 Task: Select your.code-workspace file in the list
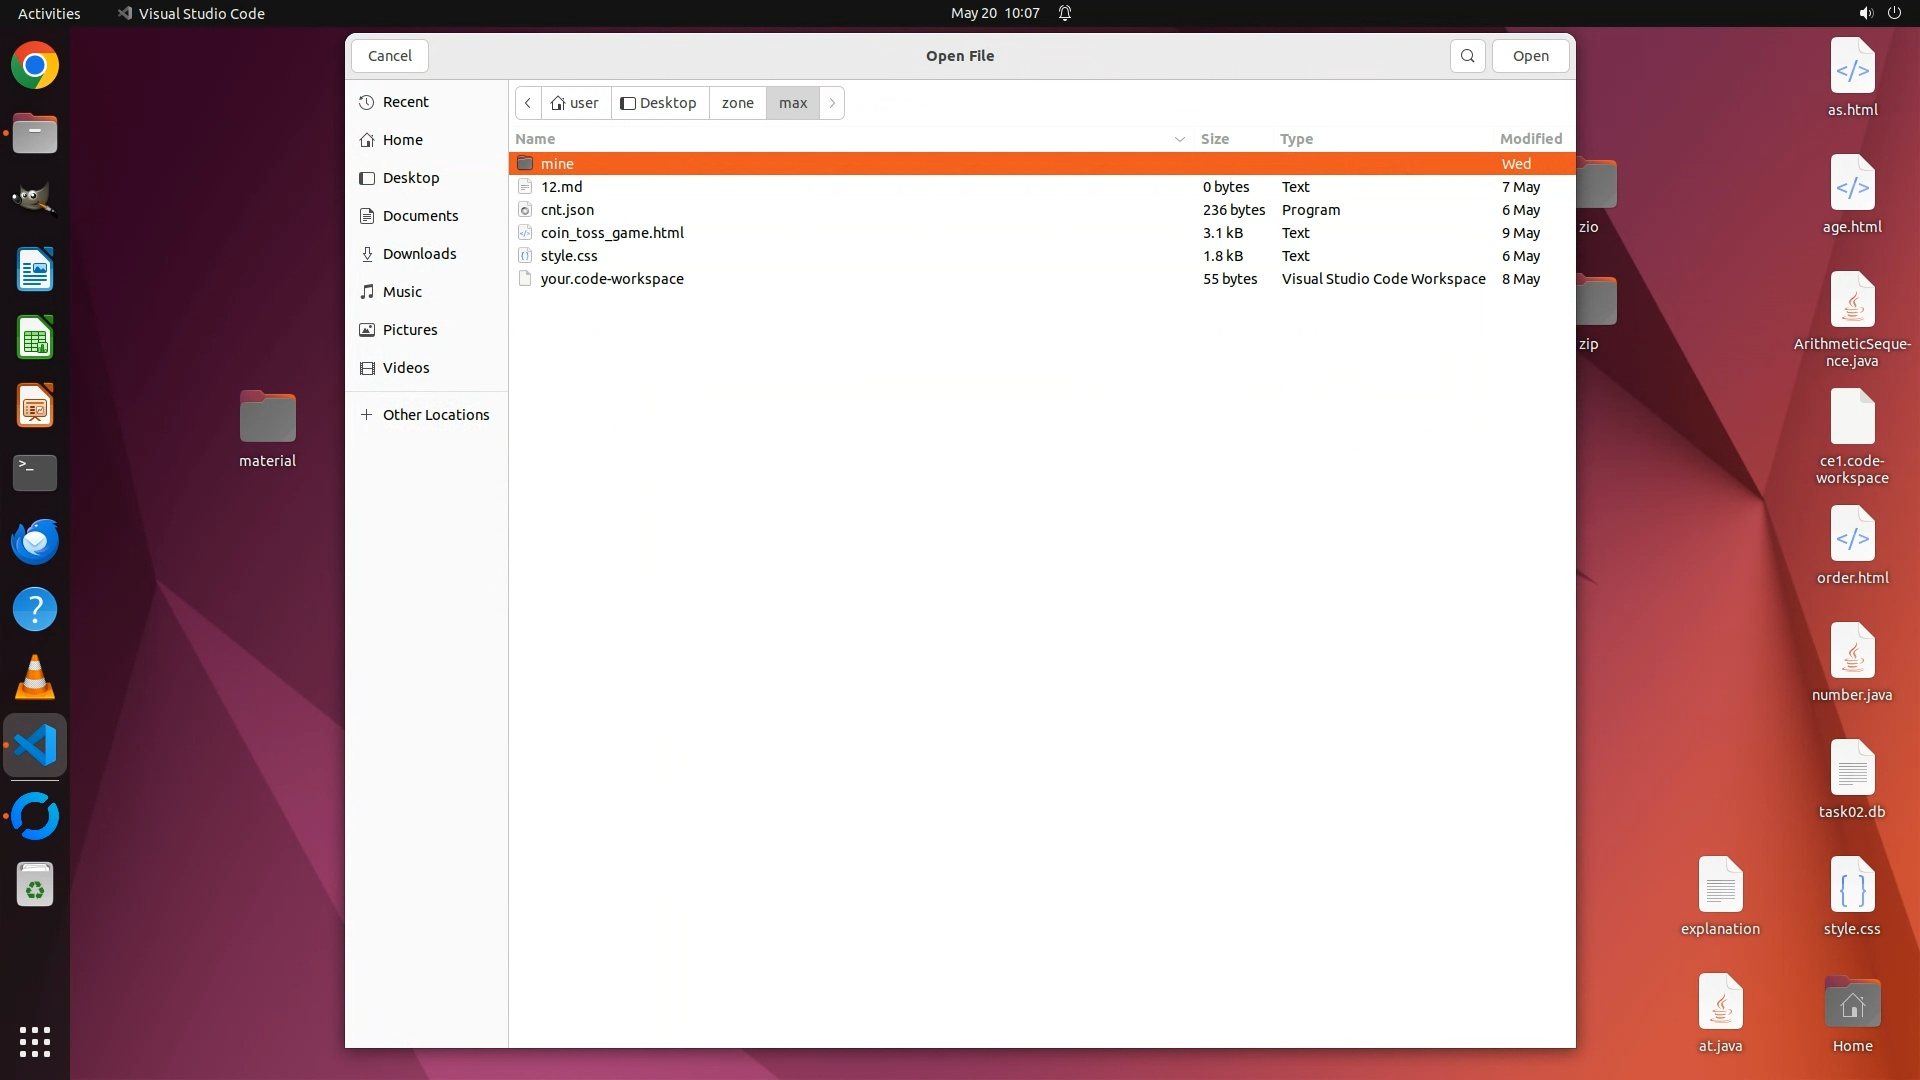click(612, 279)
